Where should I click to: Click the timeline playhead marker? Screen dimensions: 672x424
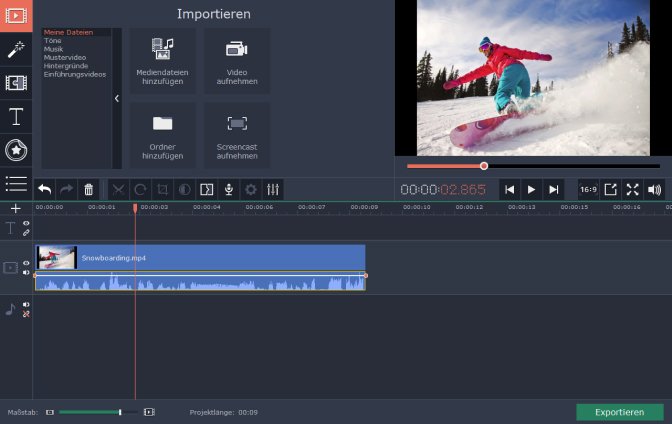(135, 208)
